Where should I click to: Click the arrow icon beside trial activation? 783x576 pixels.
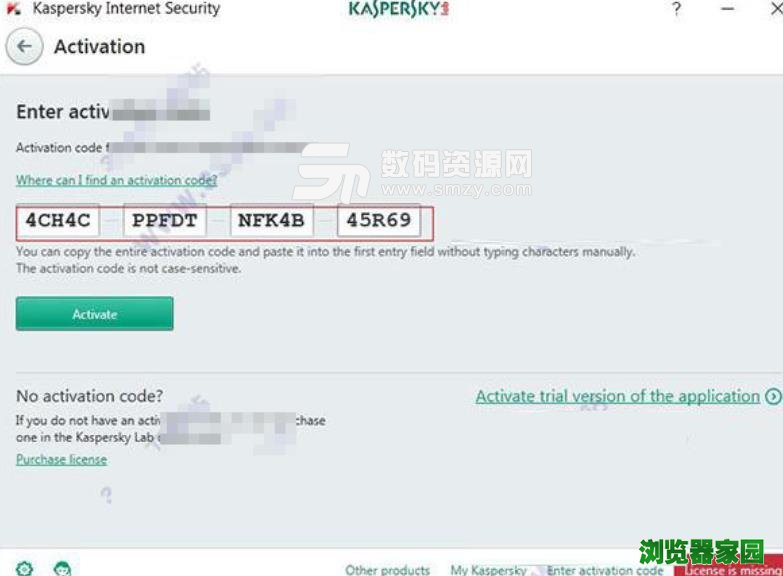click(x=774, y=396)
